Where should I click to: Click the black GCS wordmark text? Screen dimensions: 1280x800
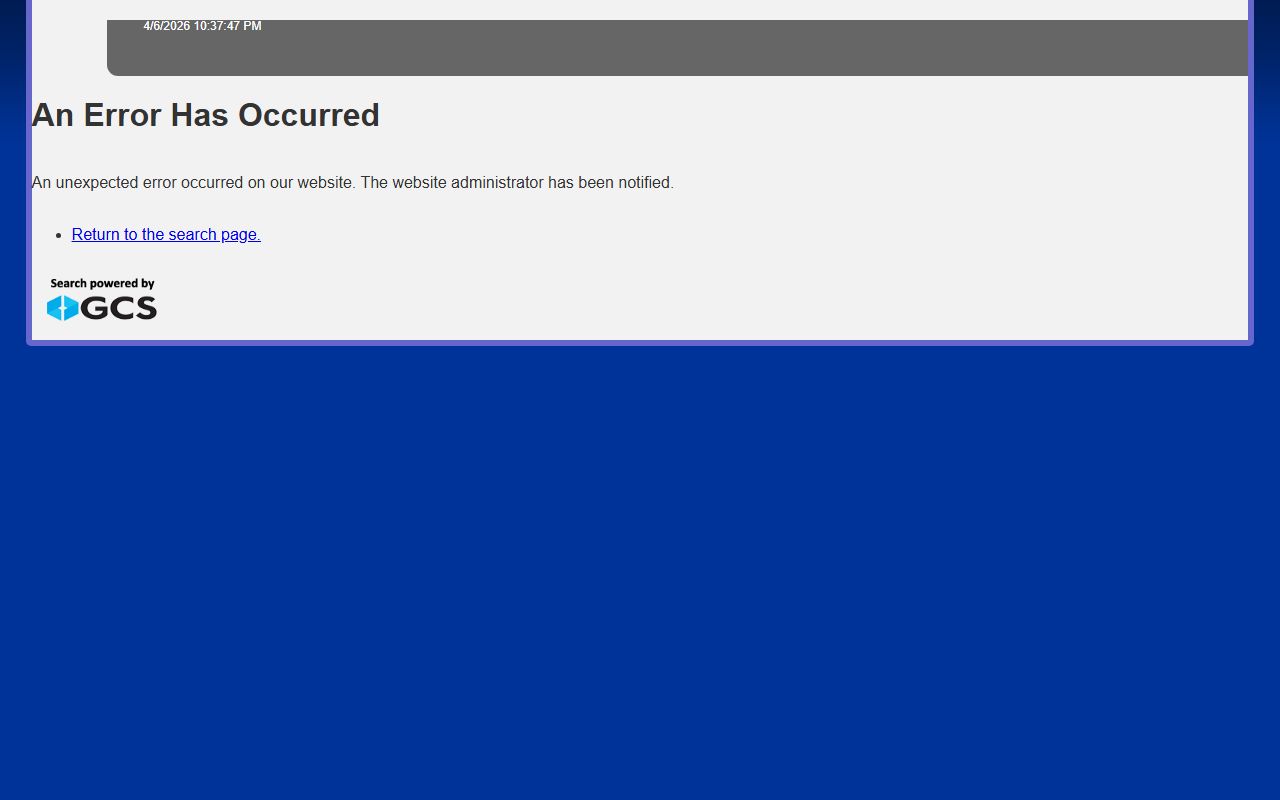(x=119, y=308)
